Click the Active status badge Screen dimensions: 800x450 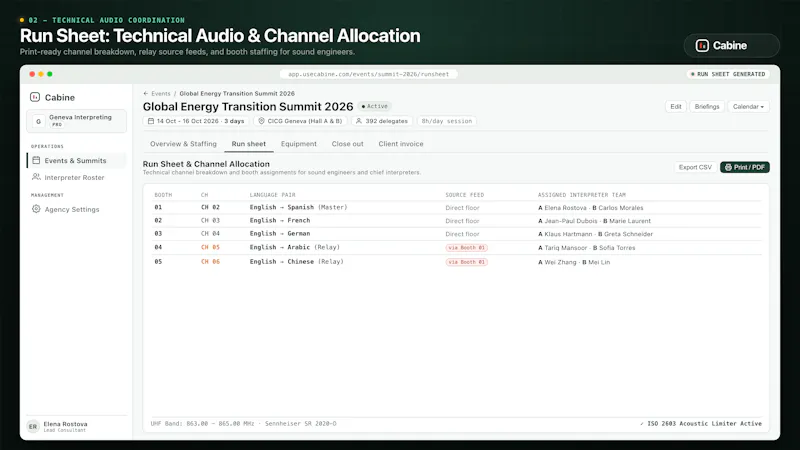[x=374, y=106]
